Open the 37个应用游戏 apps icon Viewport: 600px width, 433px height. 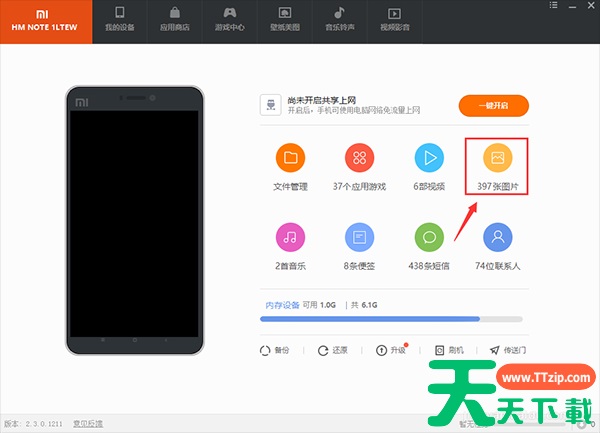359,158
